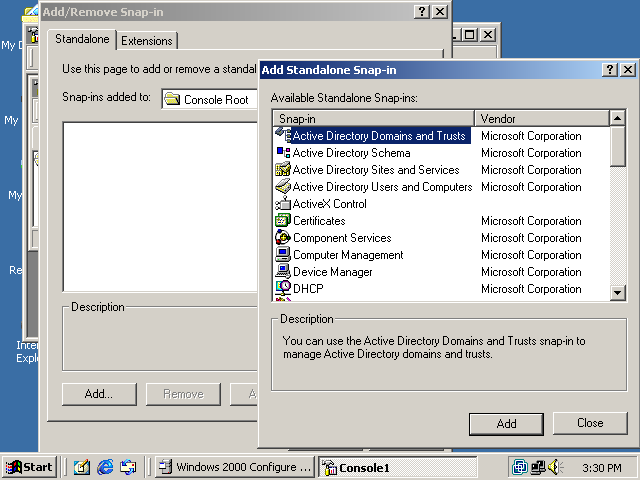This screenshot has height=480, width=640.
Task: Click the Help question mark in Add Standalone Snap-in
Action: (x=610, y=70)
